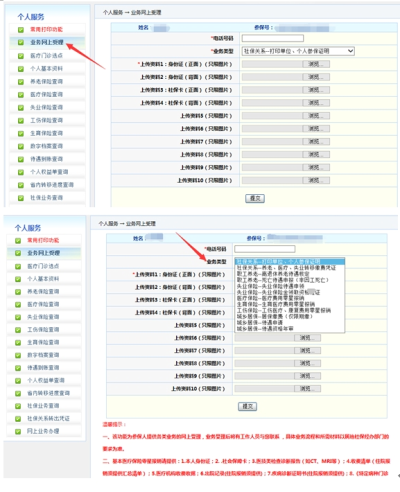Screen dimensions: 400x492
Task: Click 电话号码 input field above the open dropdown
Action: pos(265,249)
